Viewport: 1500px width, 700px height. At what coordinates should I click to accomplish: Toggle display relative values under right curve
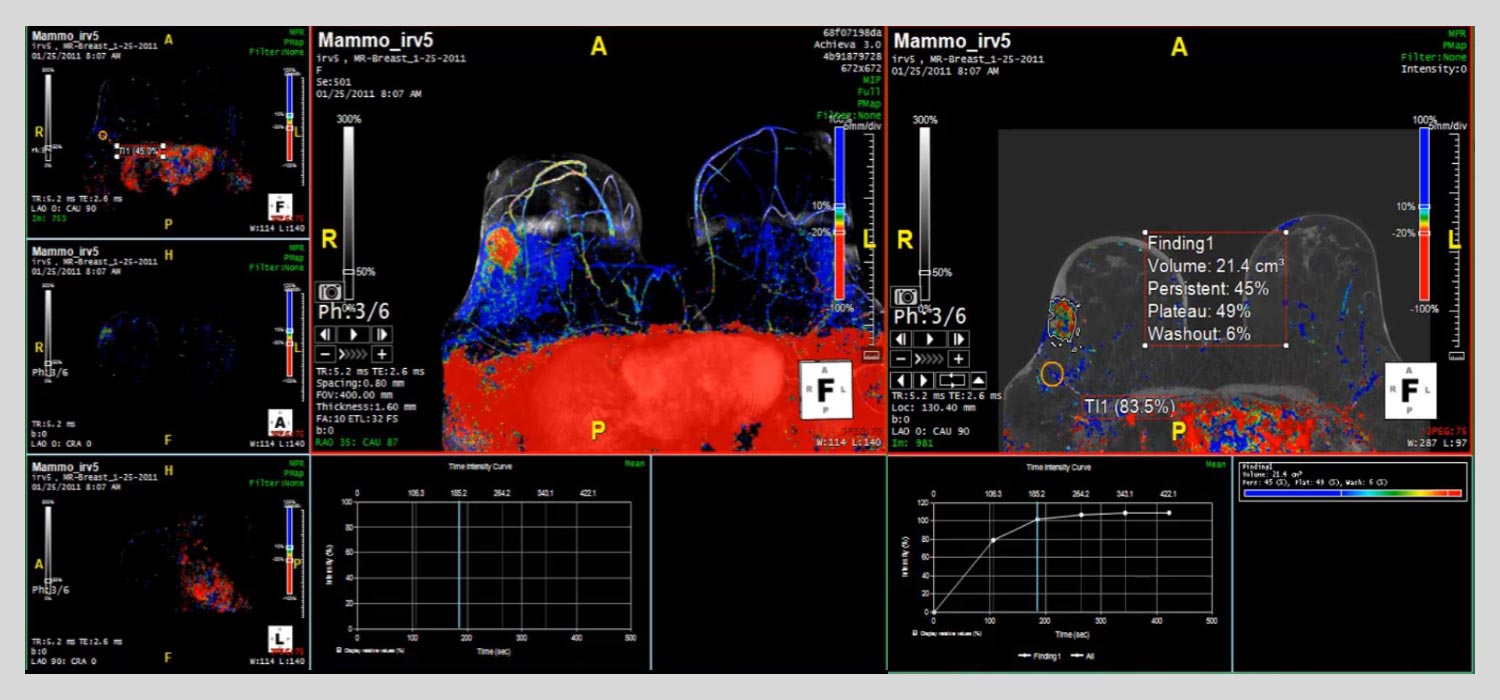[x=916, y=633]
